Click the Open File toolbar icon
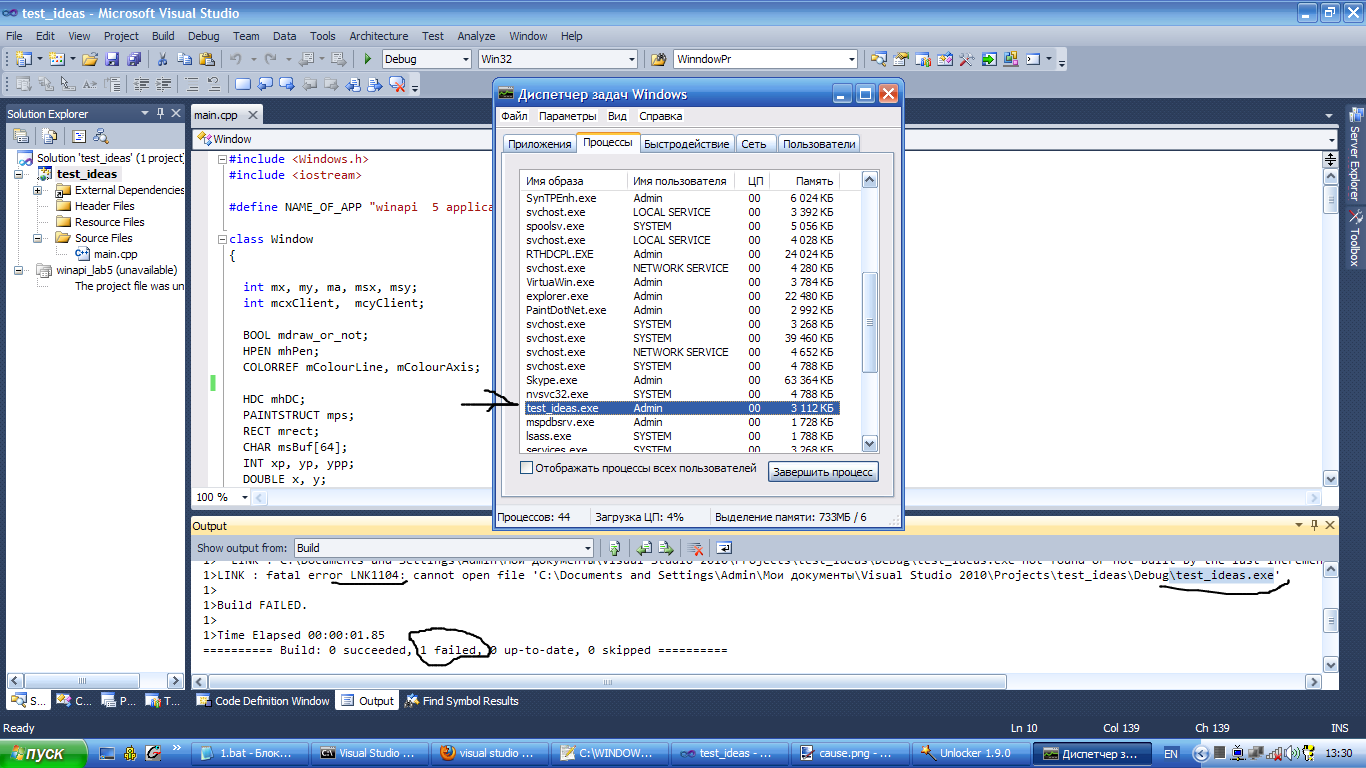 90,59
